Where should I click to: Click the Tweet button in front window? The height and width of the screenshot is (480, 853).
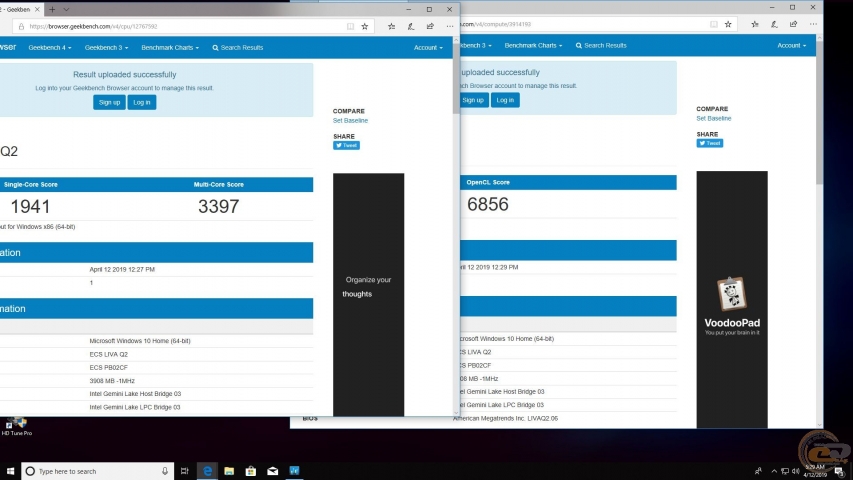pos(346,145)
